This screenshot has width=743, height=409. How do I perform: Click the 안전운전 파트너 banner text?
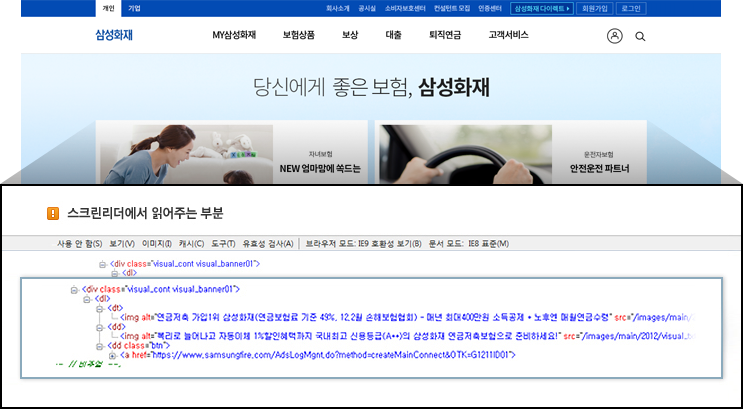tap(599, 168)
